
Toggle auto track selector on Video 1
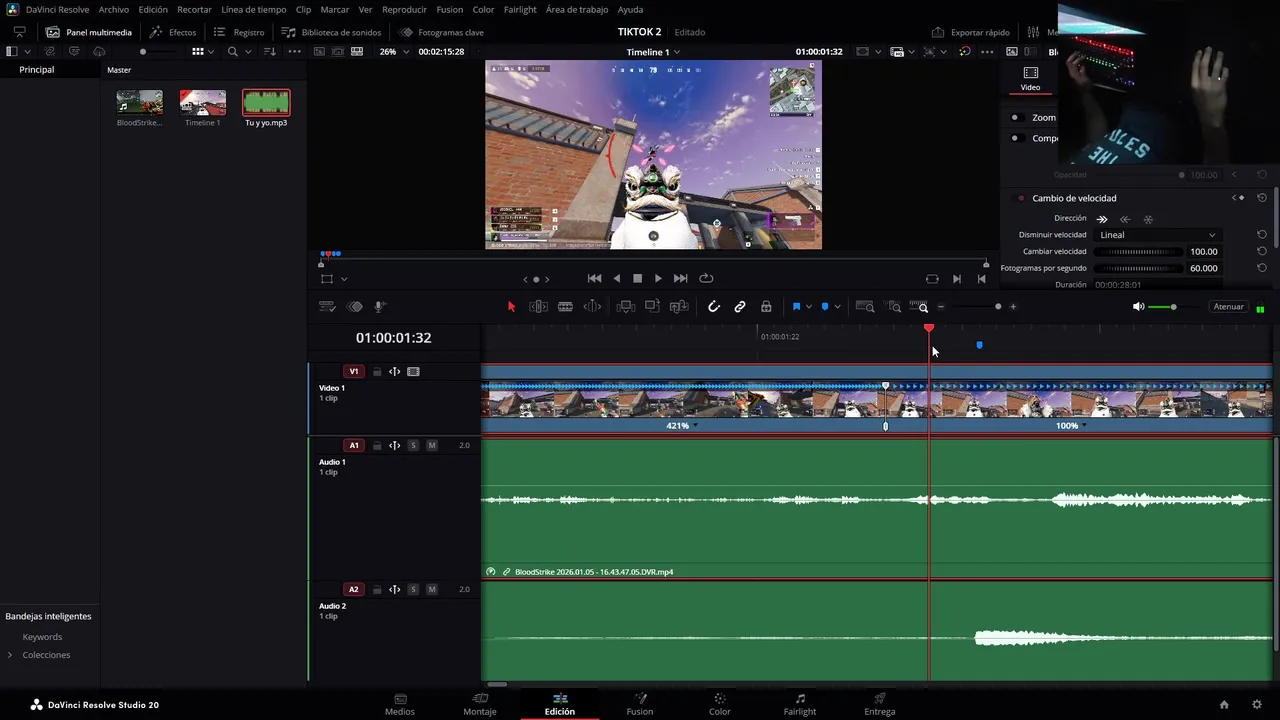[x=395, y=372]
